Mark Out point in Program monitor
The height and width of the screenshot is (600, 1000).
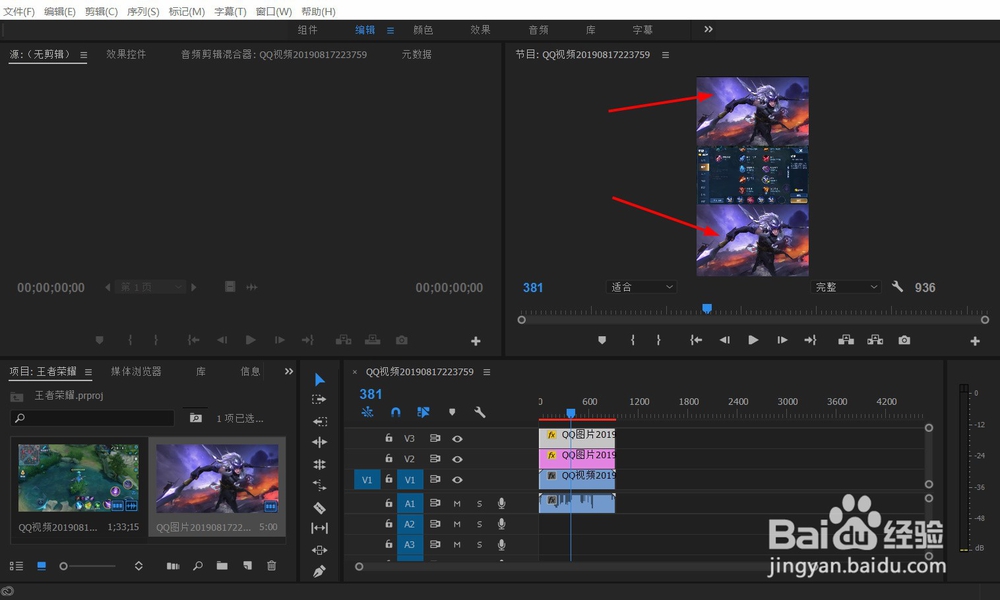click(658, 340)
